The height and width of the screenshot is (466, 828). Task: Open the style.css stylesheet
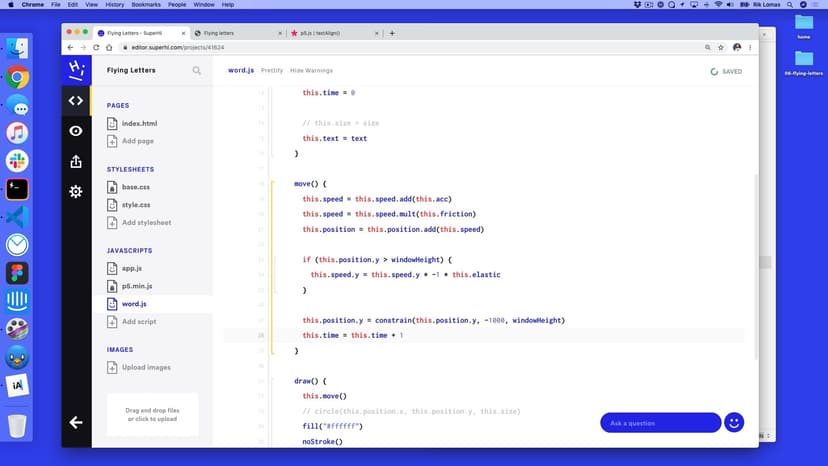(135, 205)
